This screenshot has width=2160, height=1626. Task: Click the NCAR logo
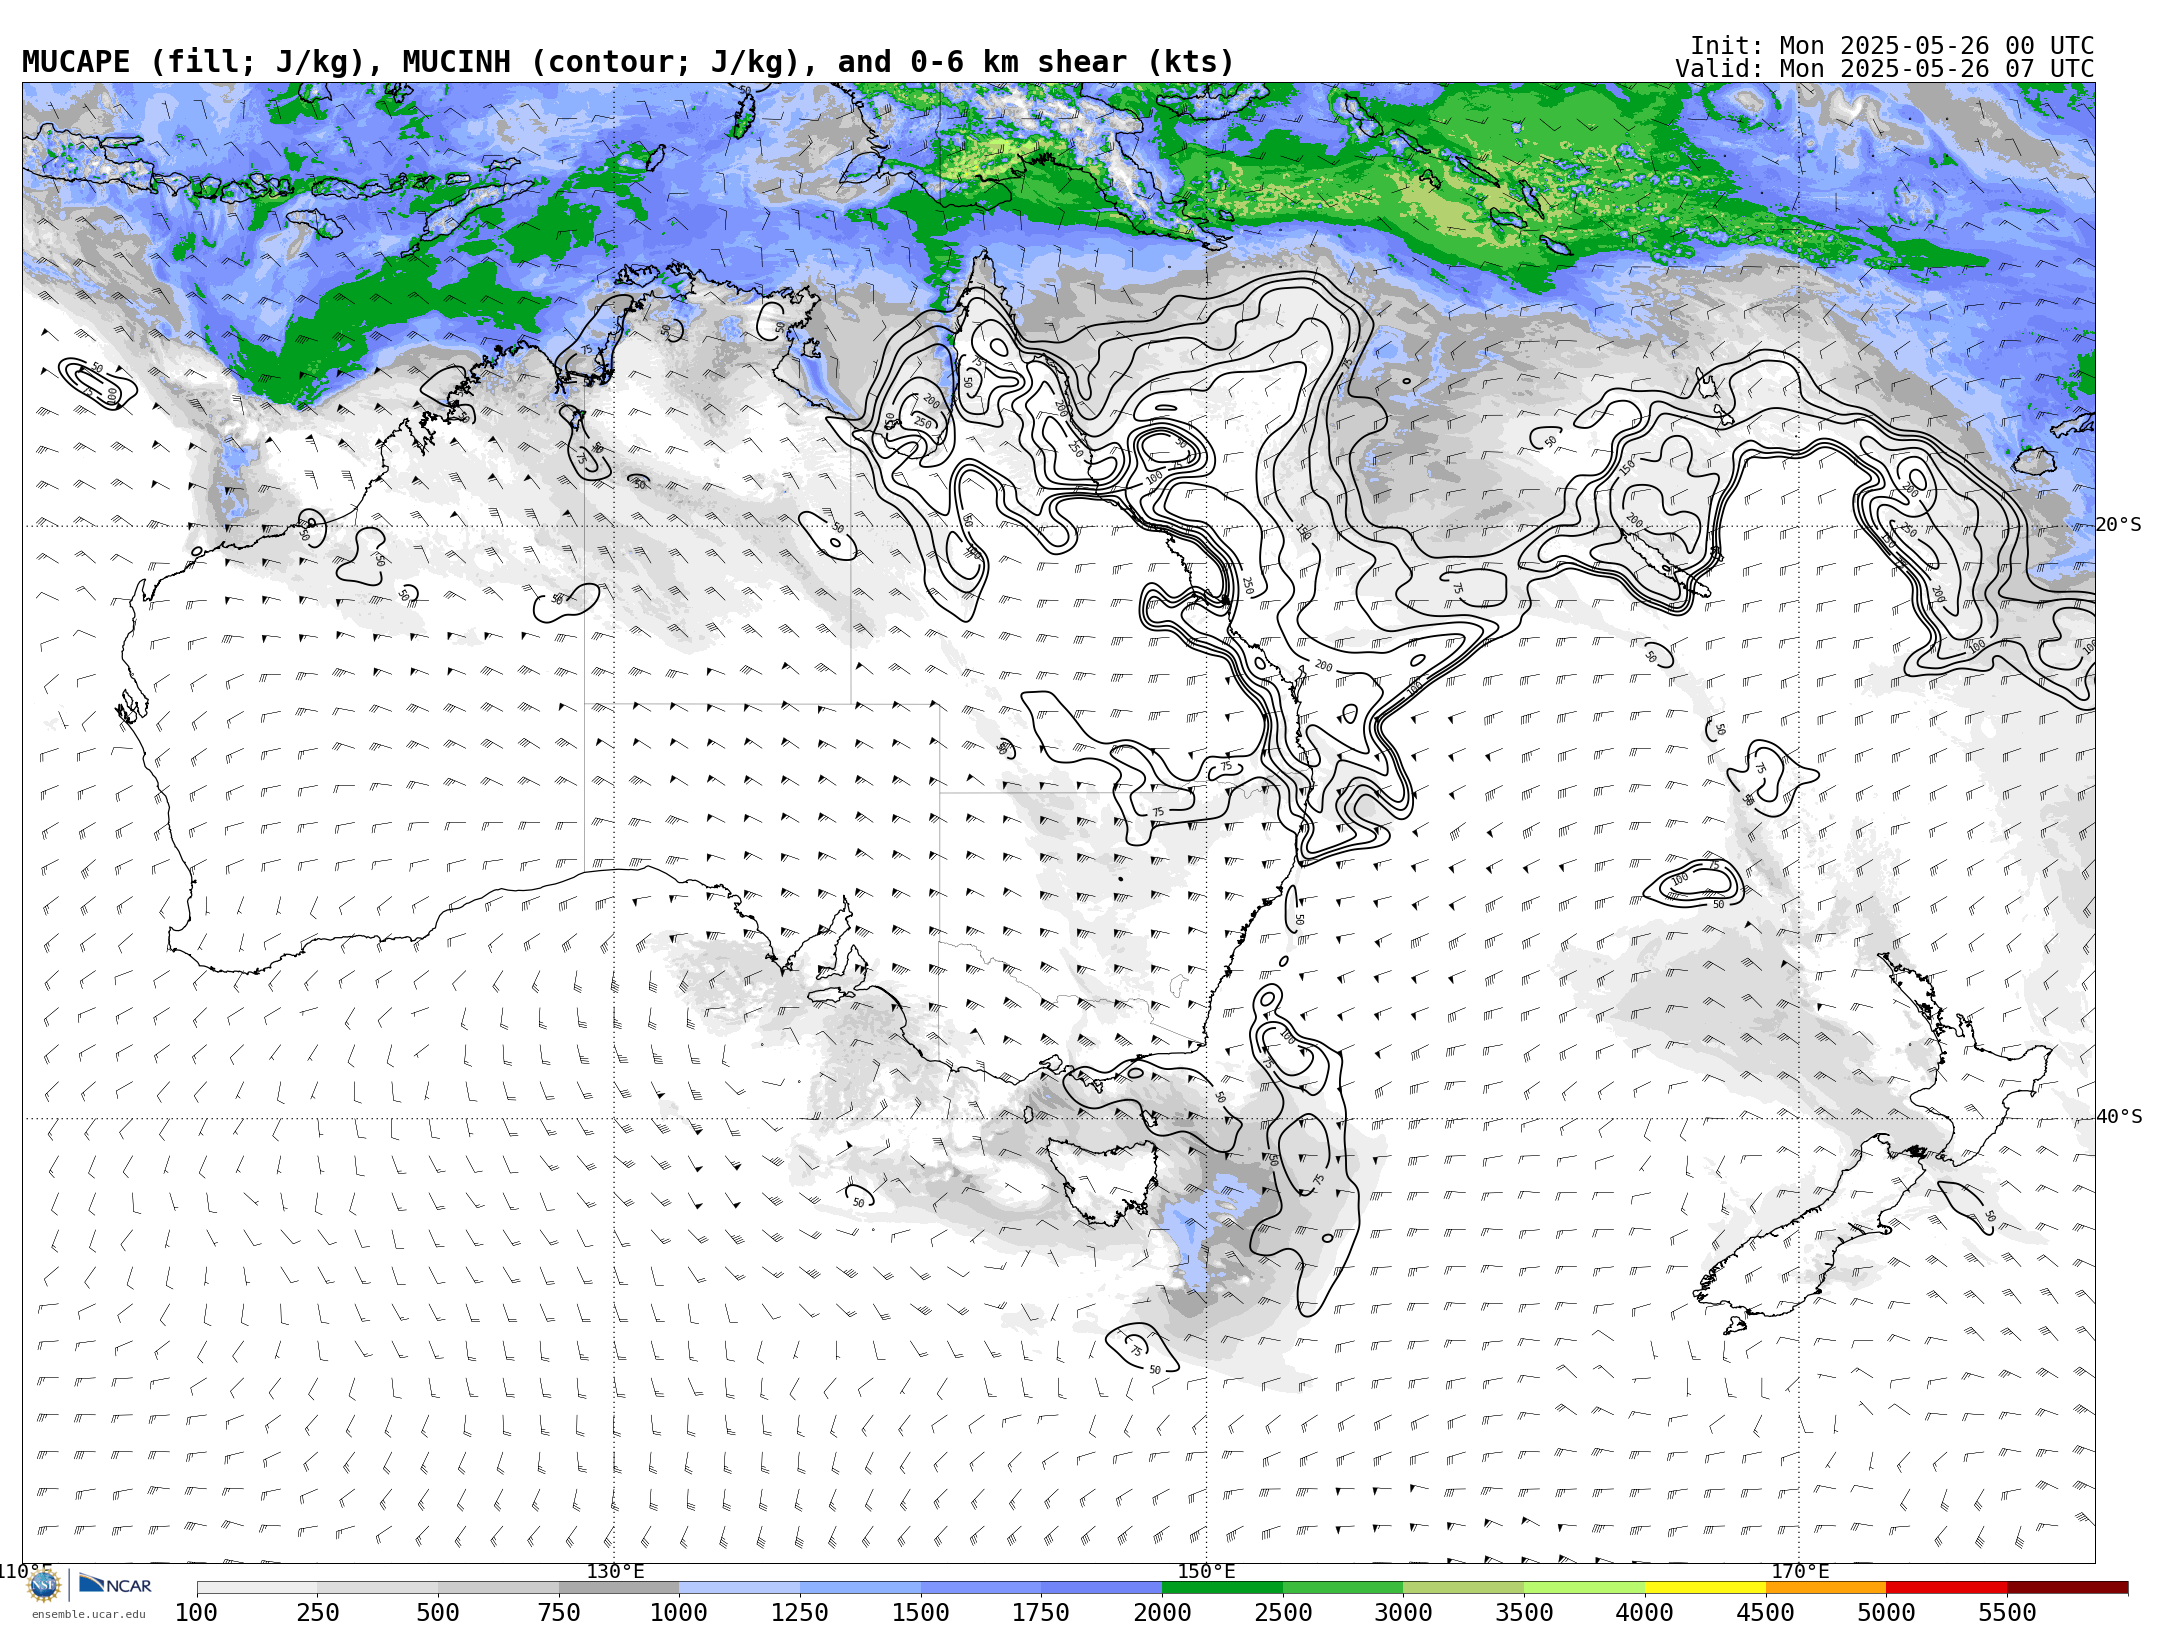click(115, 1584)
